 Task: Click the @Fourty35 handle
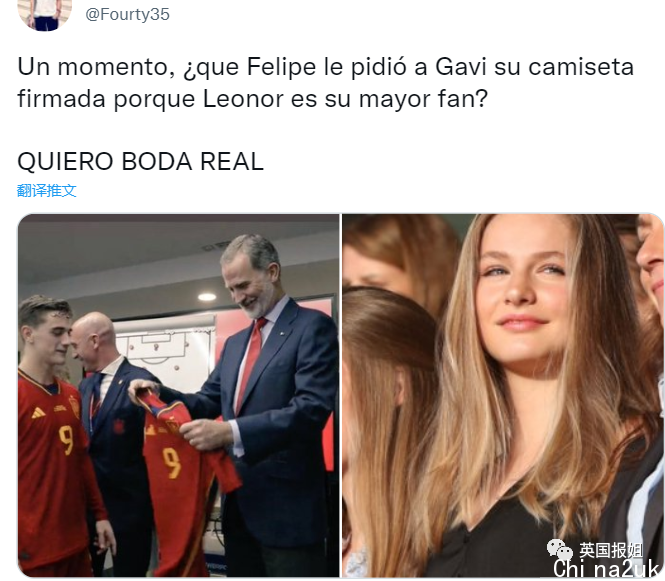[127, 14]
